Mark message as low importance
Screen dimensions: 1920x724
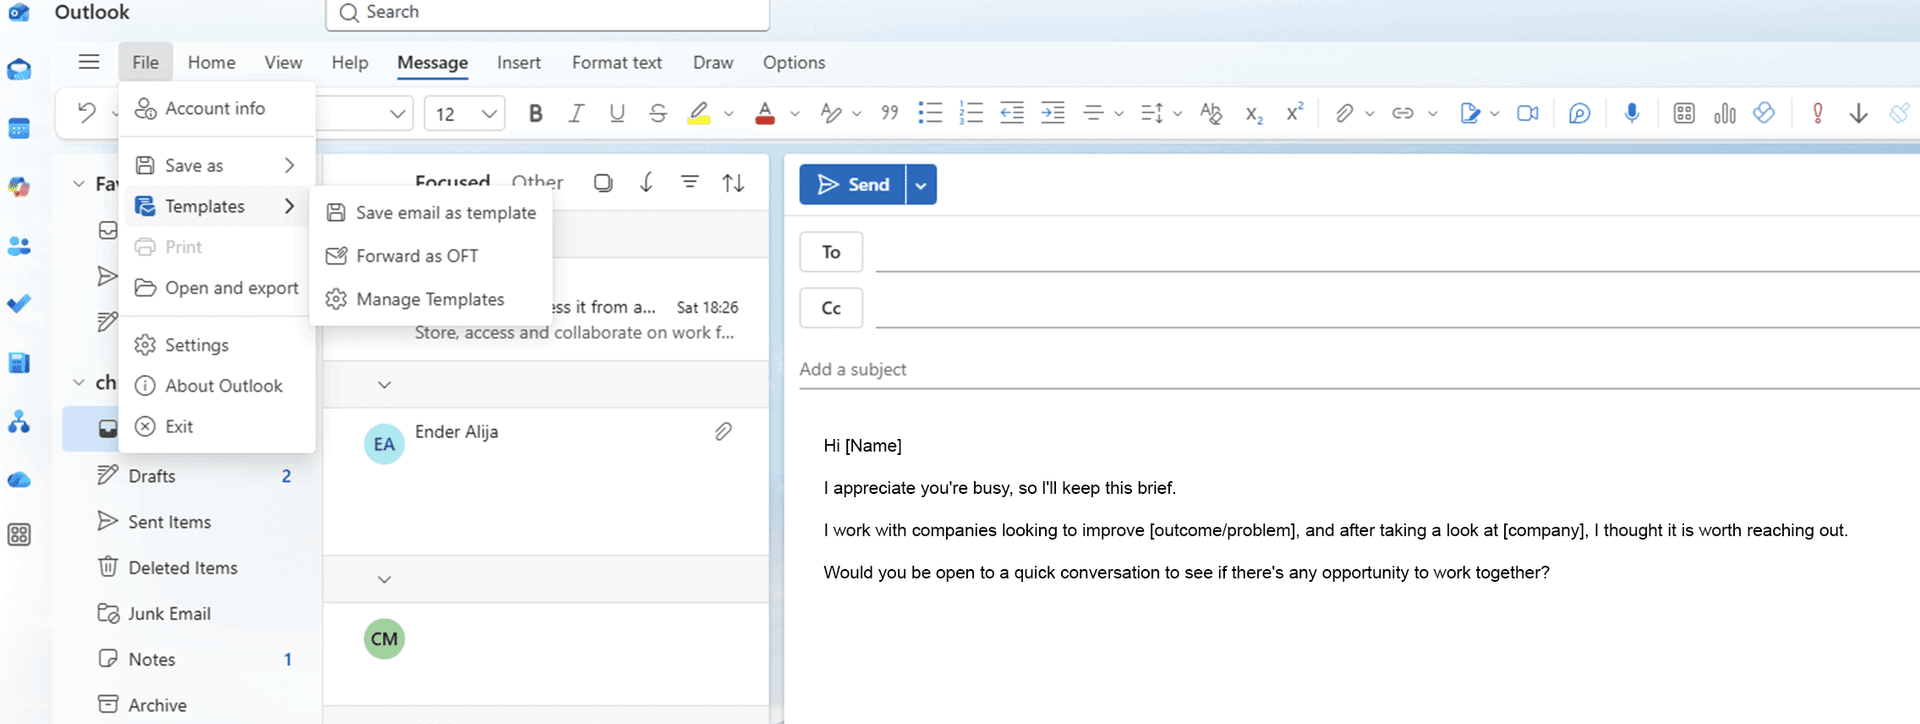click(1859, 113)
